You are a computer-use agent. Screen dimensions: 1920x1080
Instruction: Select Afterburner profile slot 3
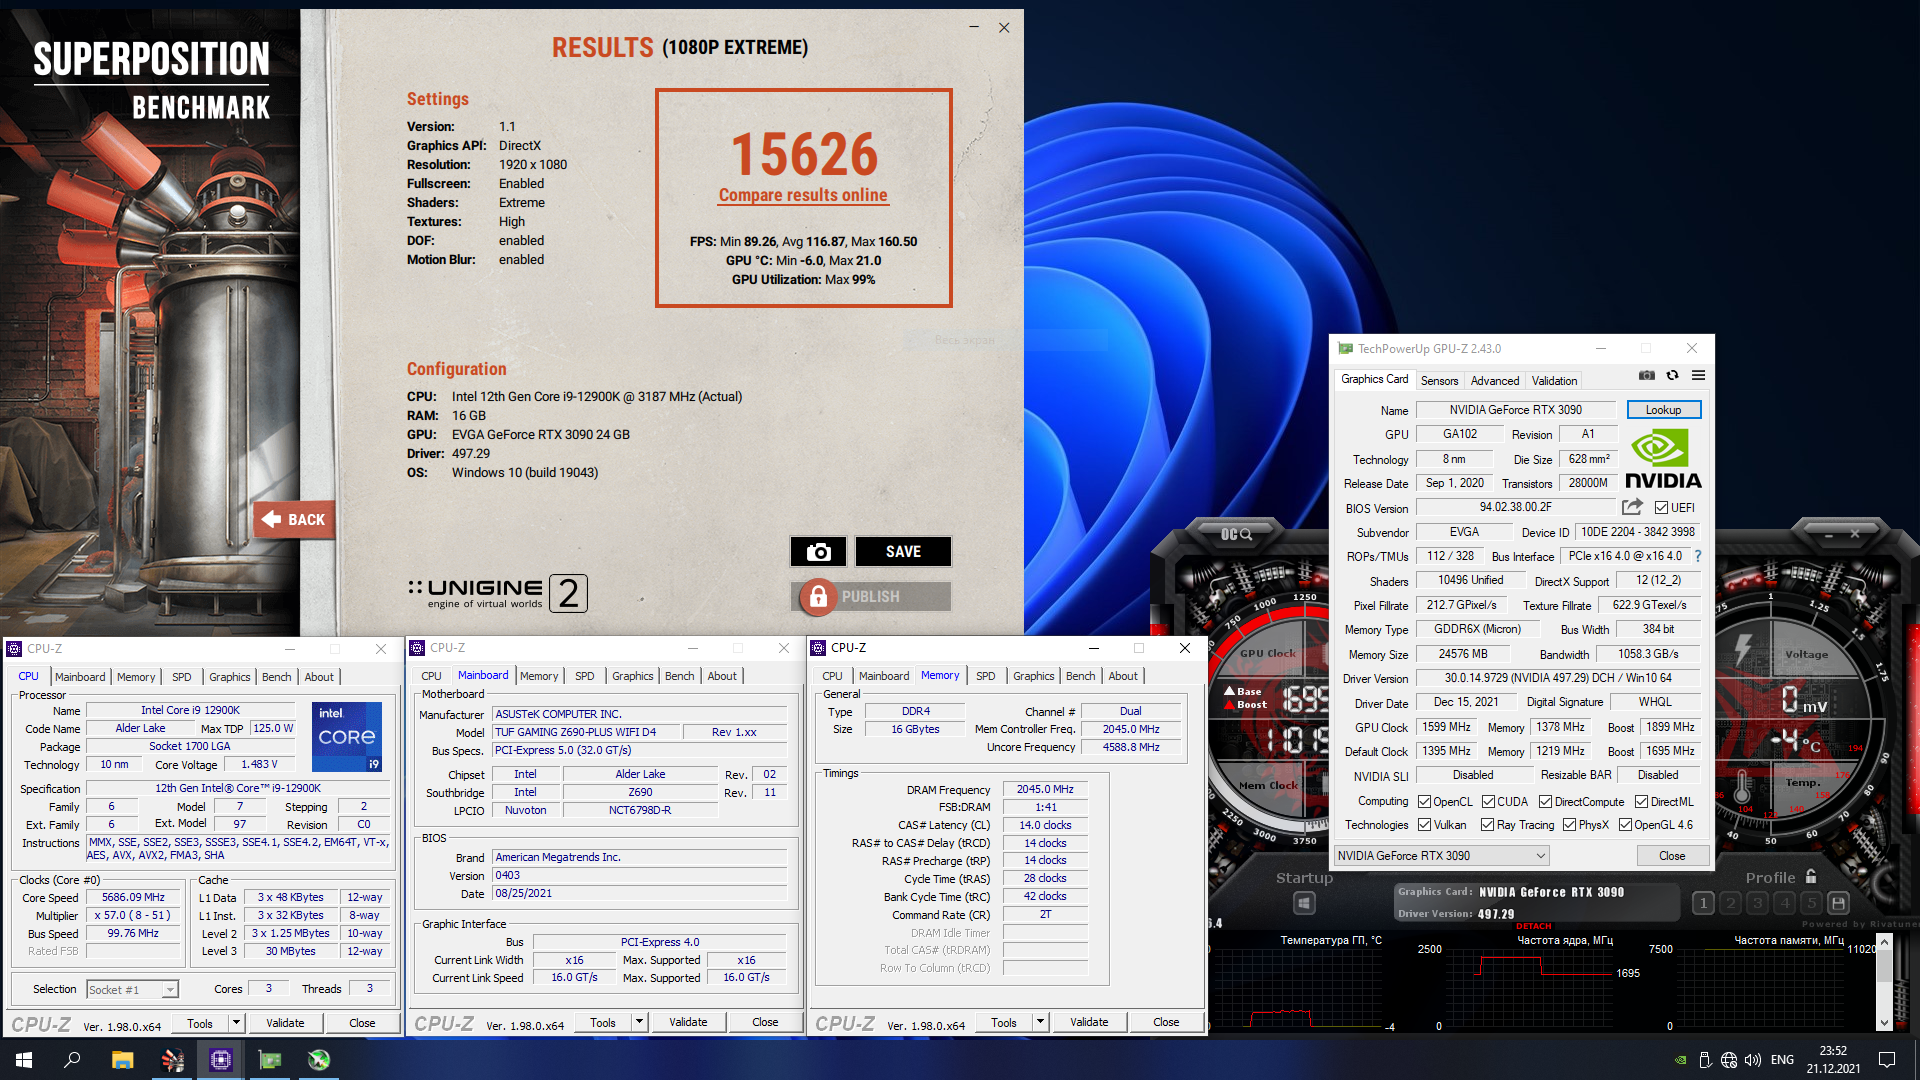[x=1757, y=903]
